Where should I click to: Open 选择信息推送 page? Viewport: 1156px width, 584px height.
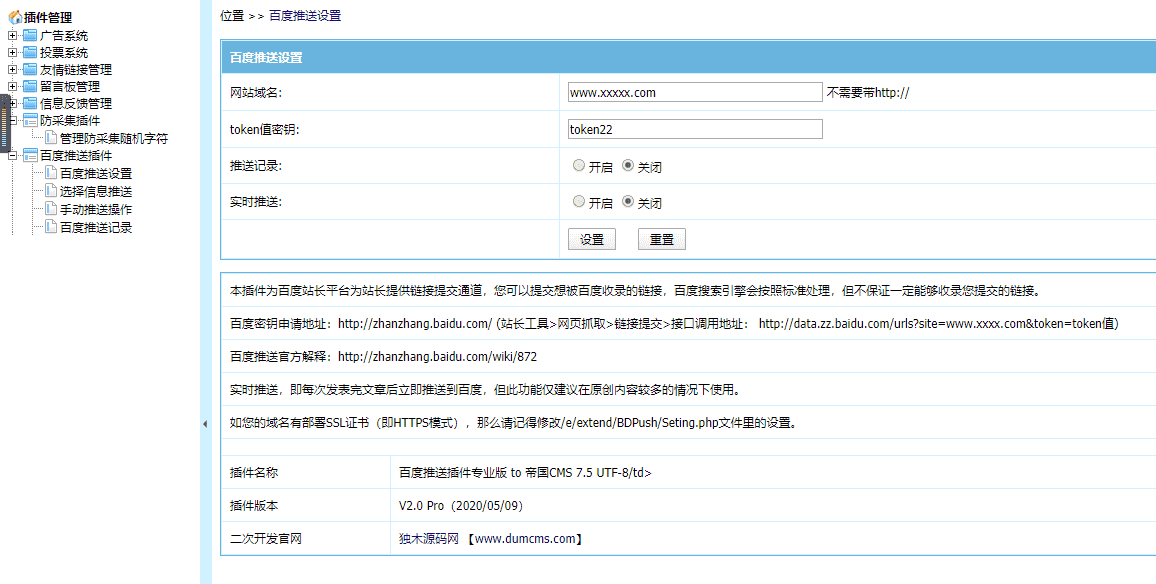[96, 191]
